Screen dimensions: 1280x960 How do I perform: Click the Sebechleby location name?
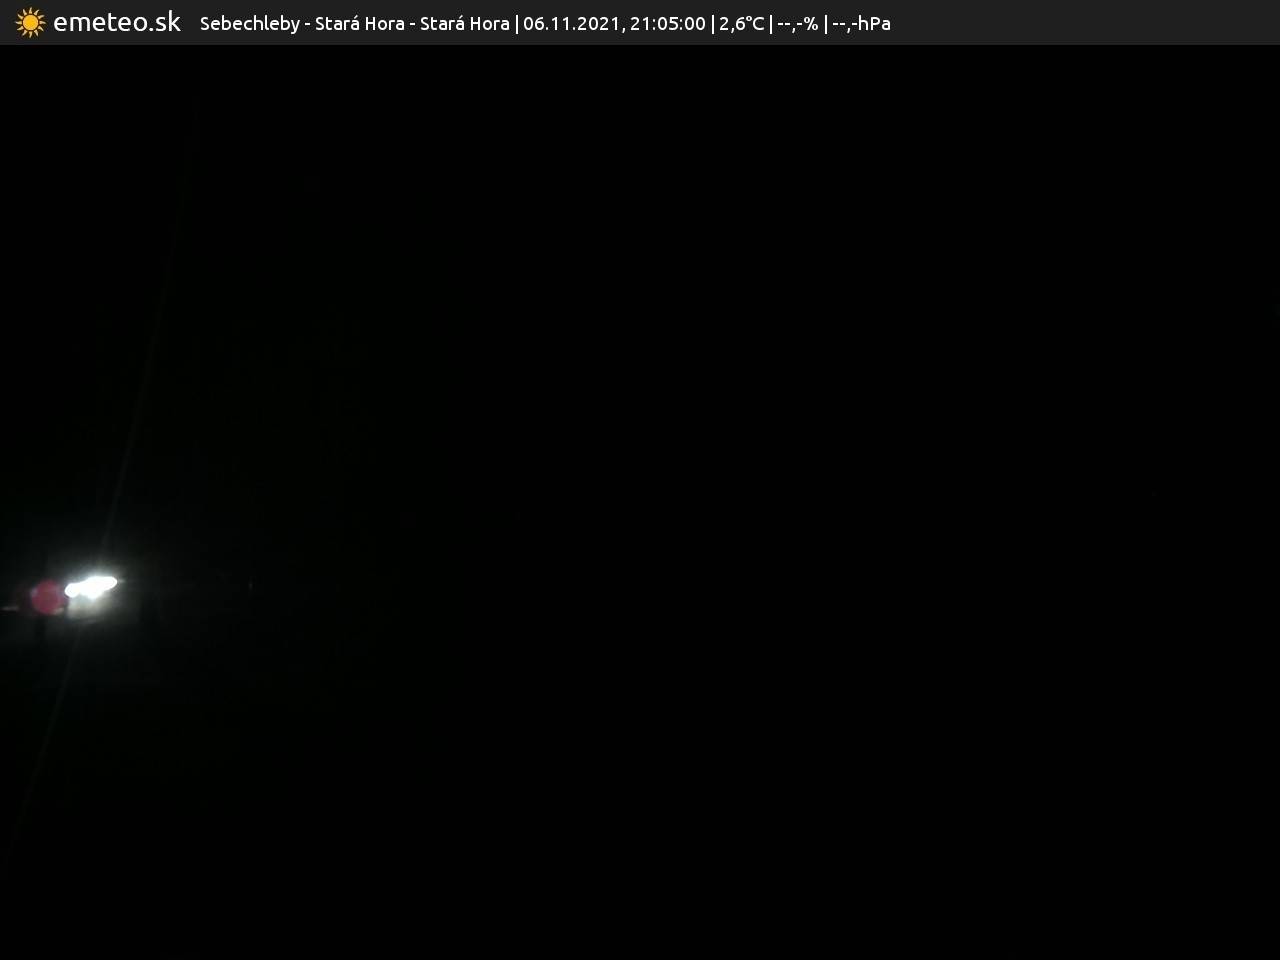(x=249, y=23)
